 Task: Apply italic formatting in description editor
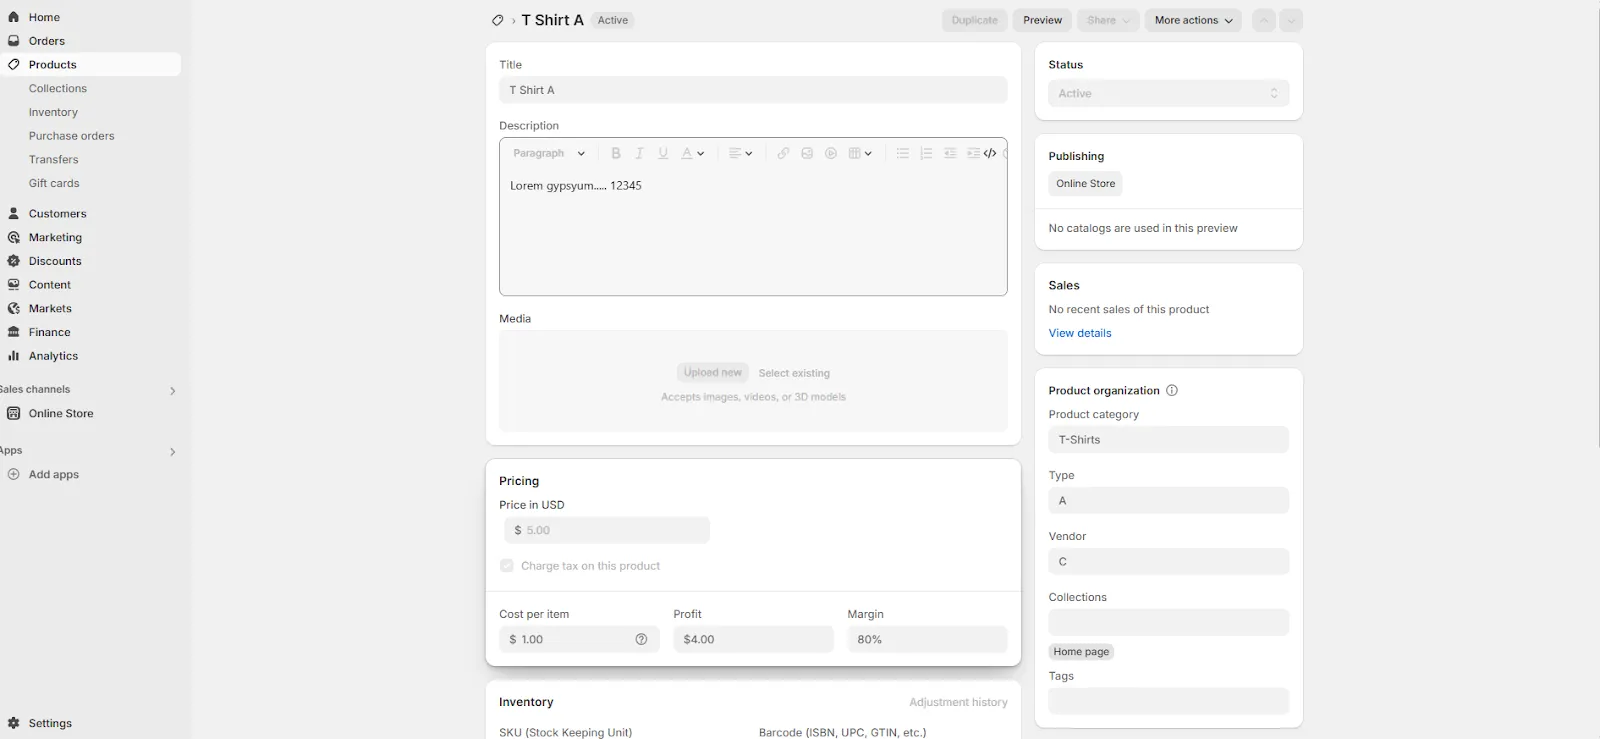[x=639, y=153]
